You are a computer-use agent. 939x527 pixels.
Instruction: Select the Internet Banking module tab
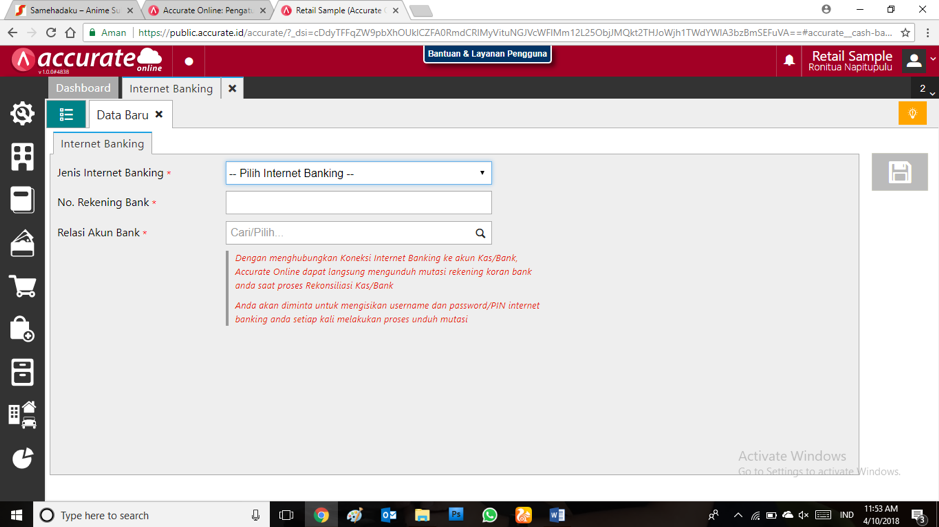[x=171, y=89]
